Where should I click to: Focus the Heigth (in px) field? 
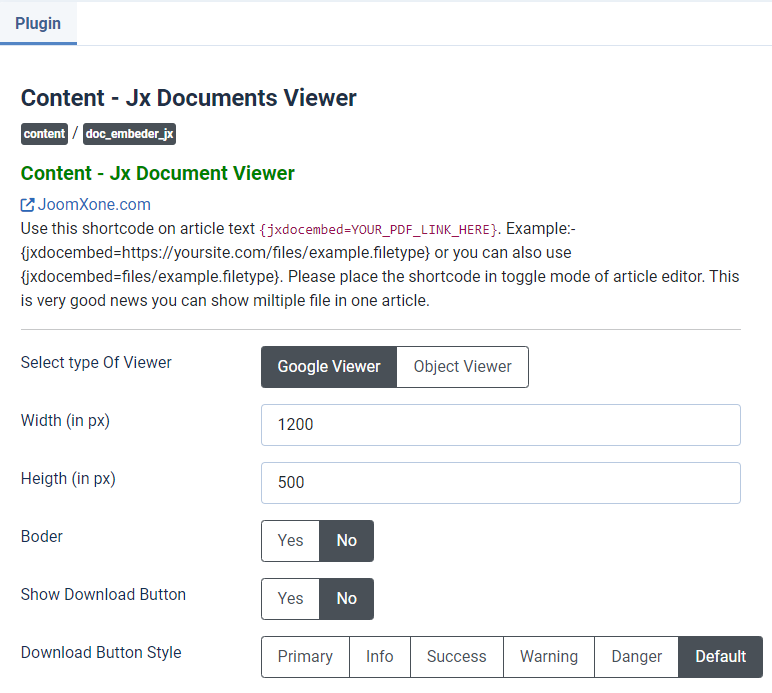(500, 483)
